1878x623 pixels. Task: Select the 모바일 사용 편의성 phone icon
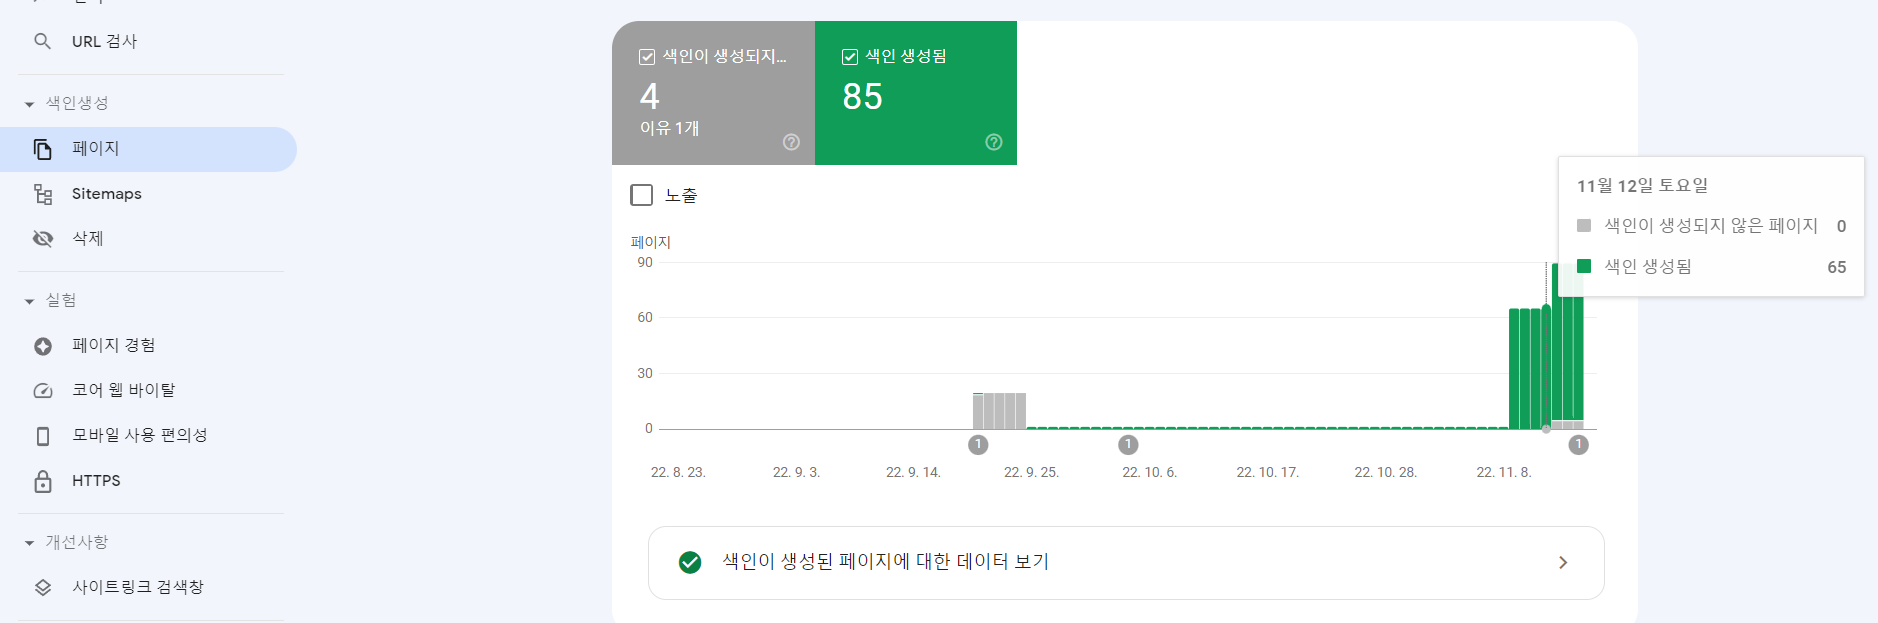pos(42,435)
